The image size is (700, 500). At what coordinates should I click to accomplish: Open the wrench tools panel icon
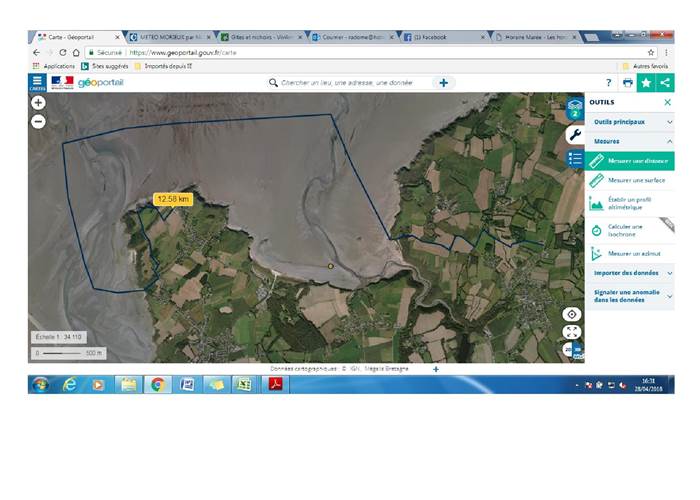[x=574, y=134]
